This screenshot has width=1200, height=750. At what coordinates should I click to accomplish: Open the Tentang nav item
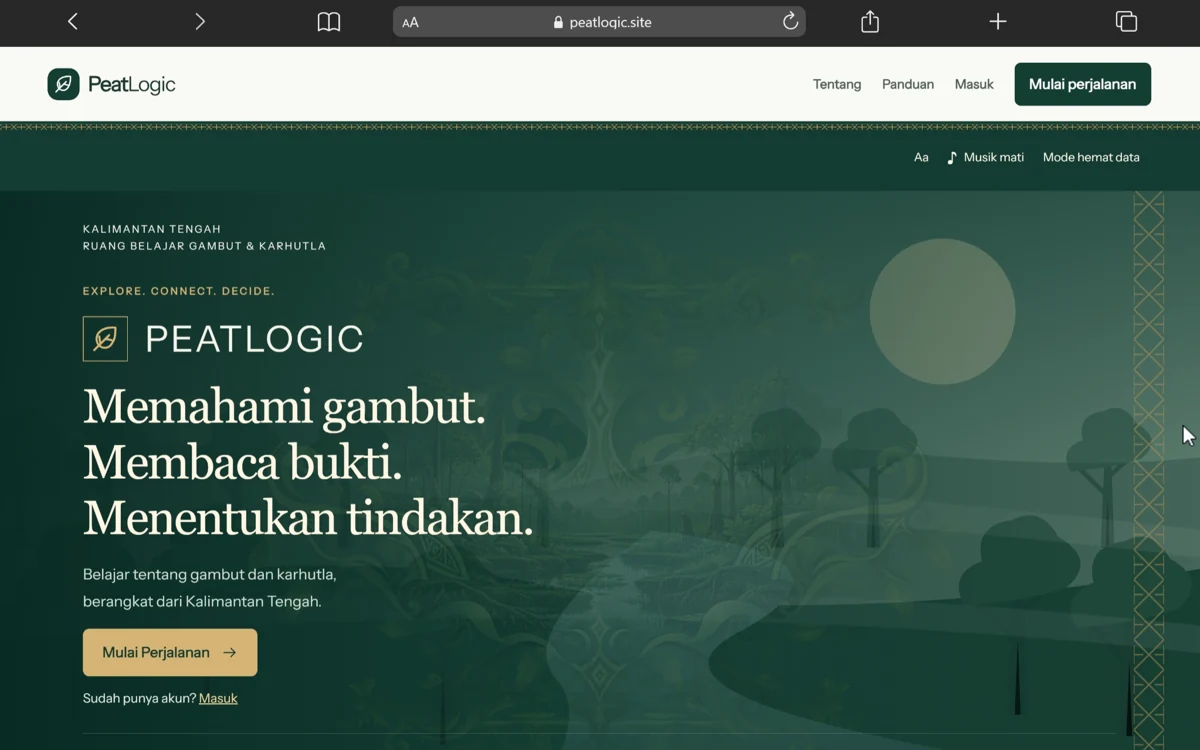coord(837,84)
